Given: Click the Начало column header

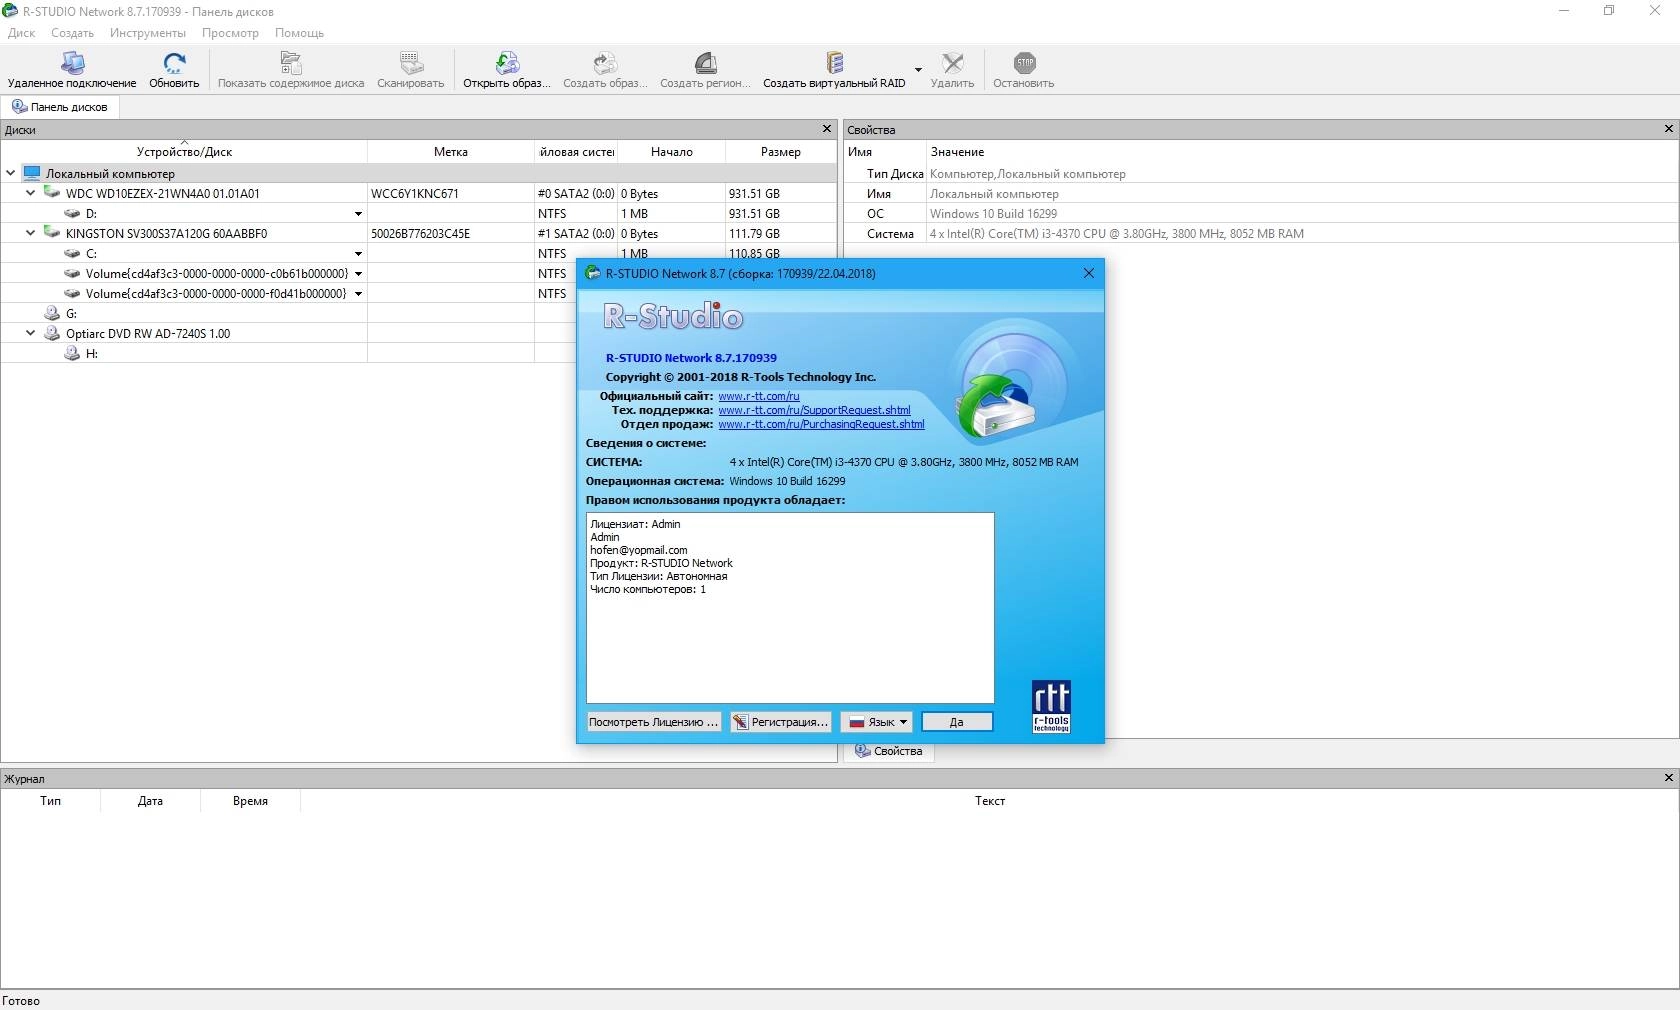Looking at the screenshot, I should (672, 152).
